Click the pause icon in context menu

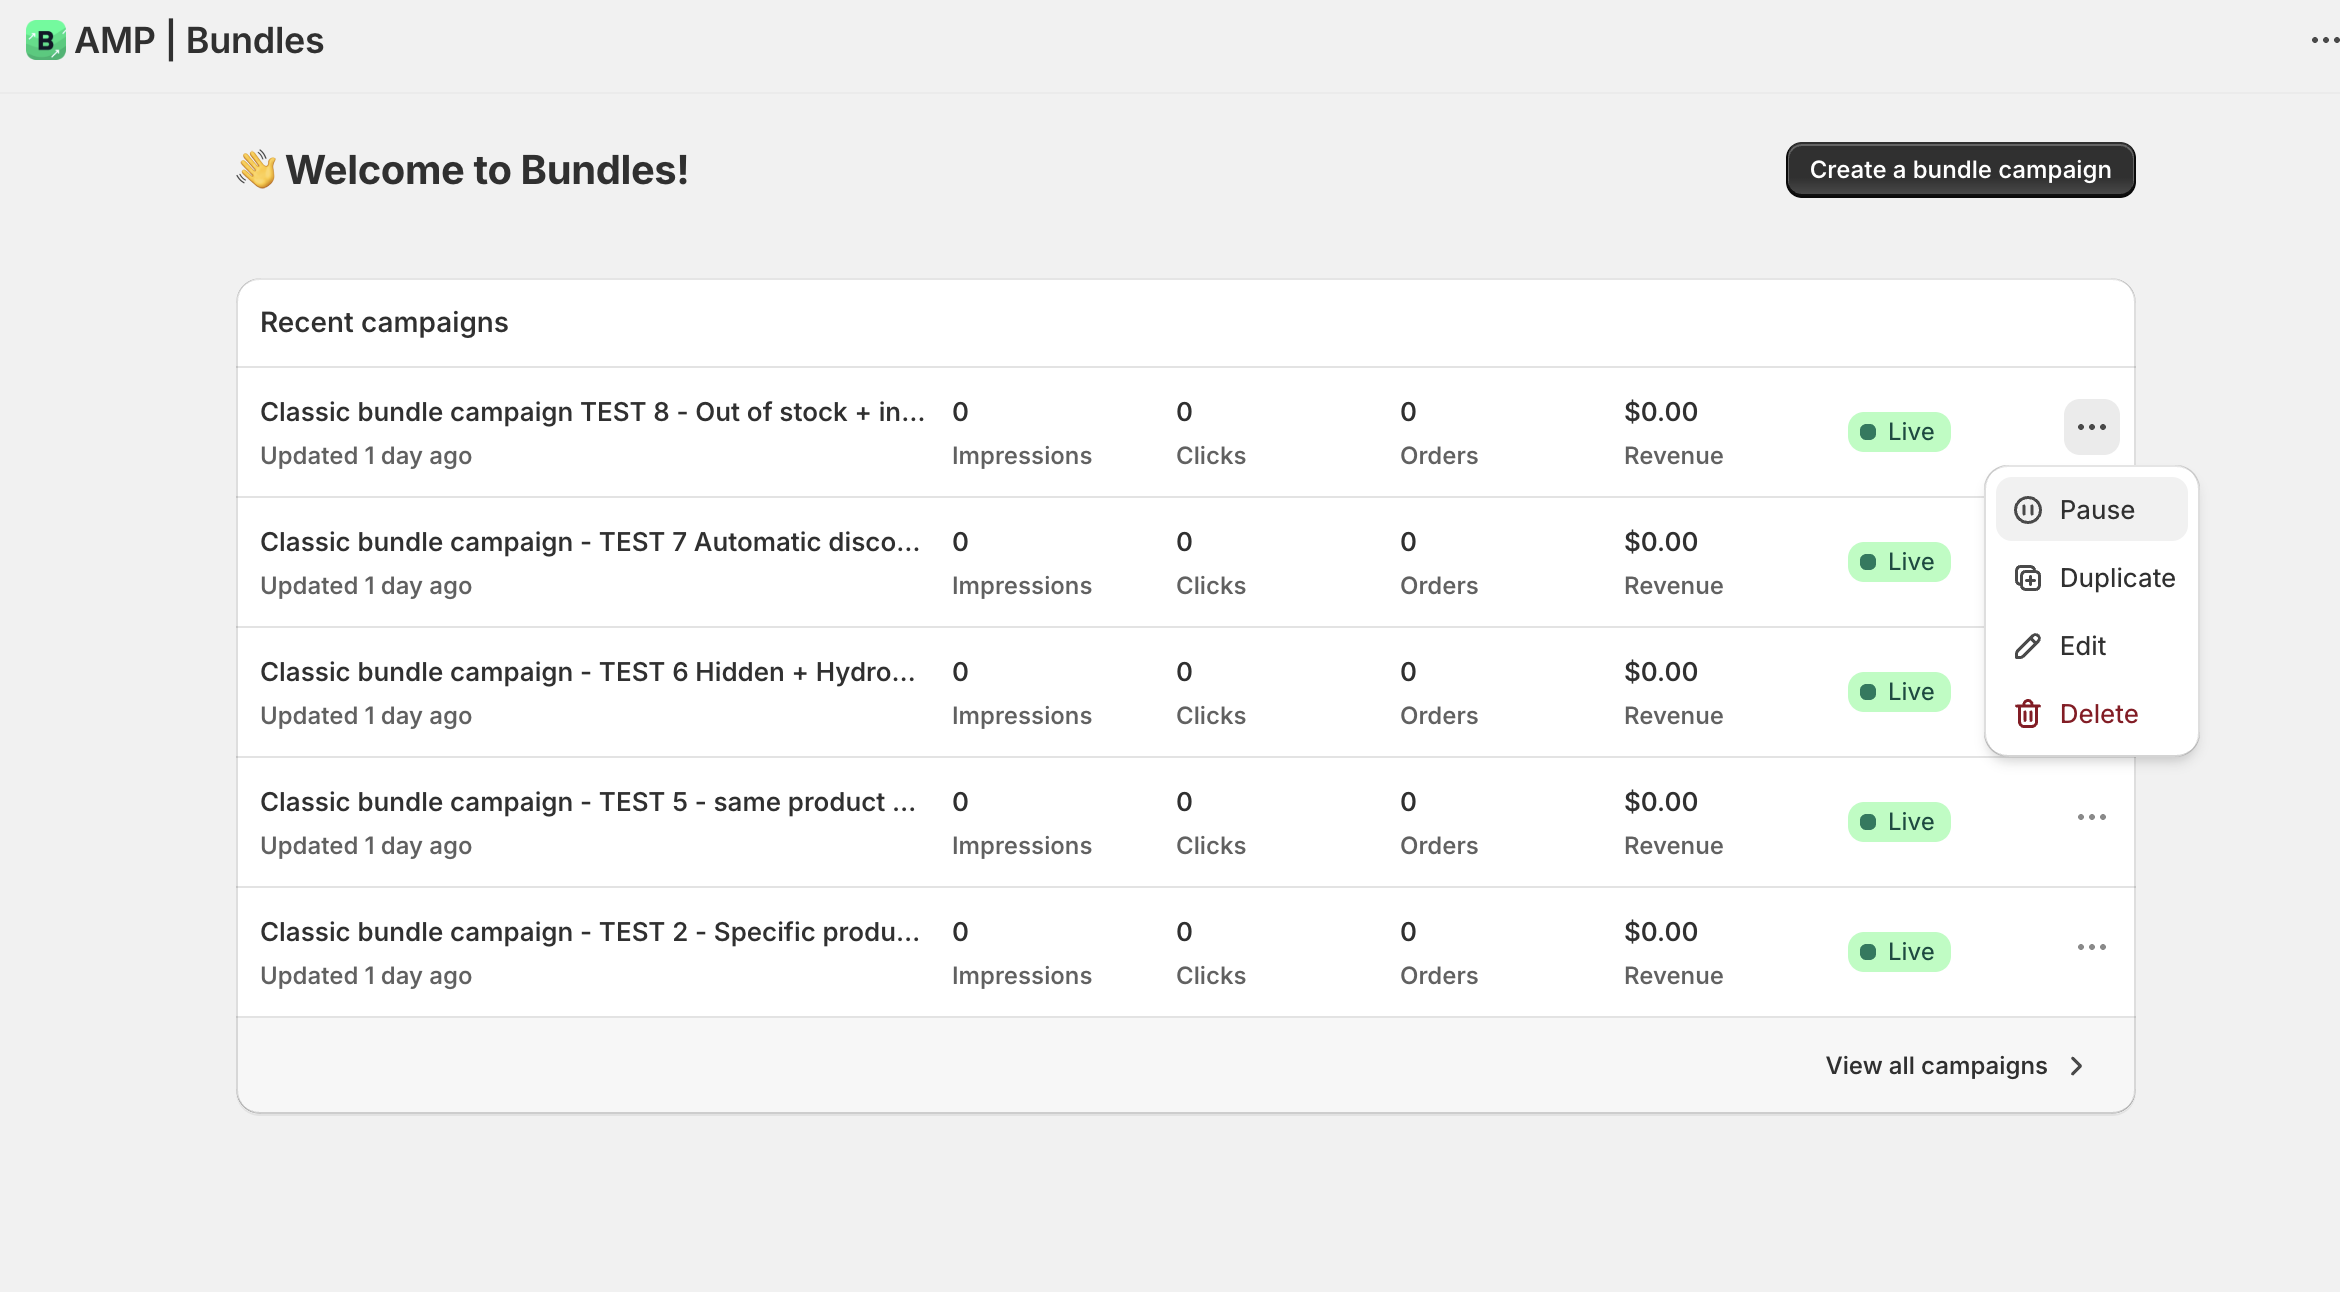[2028, 510]
